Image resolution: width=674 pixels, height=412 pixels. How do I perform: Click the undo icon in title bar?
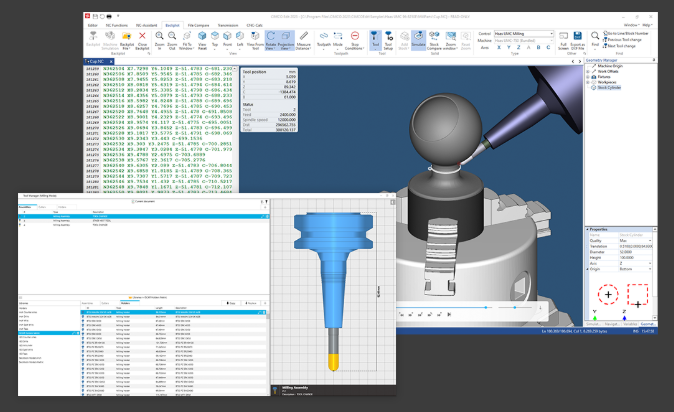[x=102, y=16]
